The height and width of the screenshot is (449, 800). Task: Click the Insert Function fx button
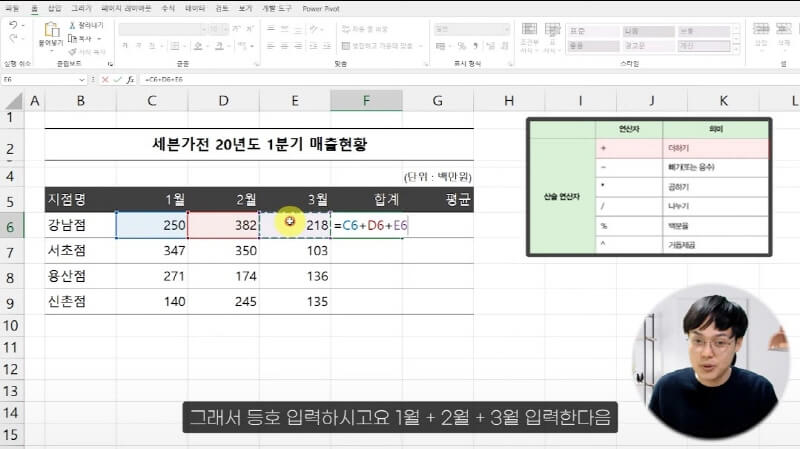[131, 80]
